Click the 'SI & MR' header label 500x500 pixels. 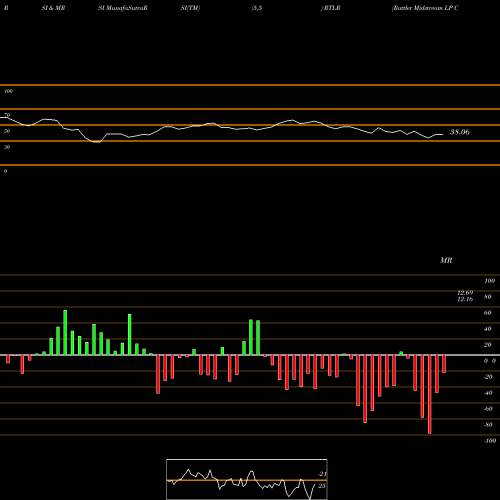[53, 8]
